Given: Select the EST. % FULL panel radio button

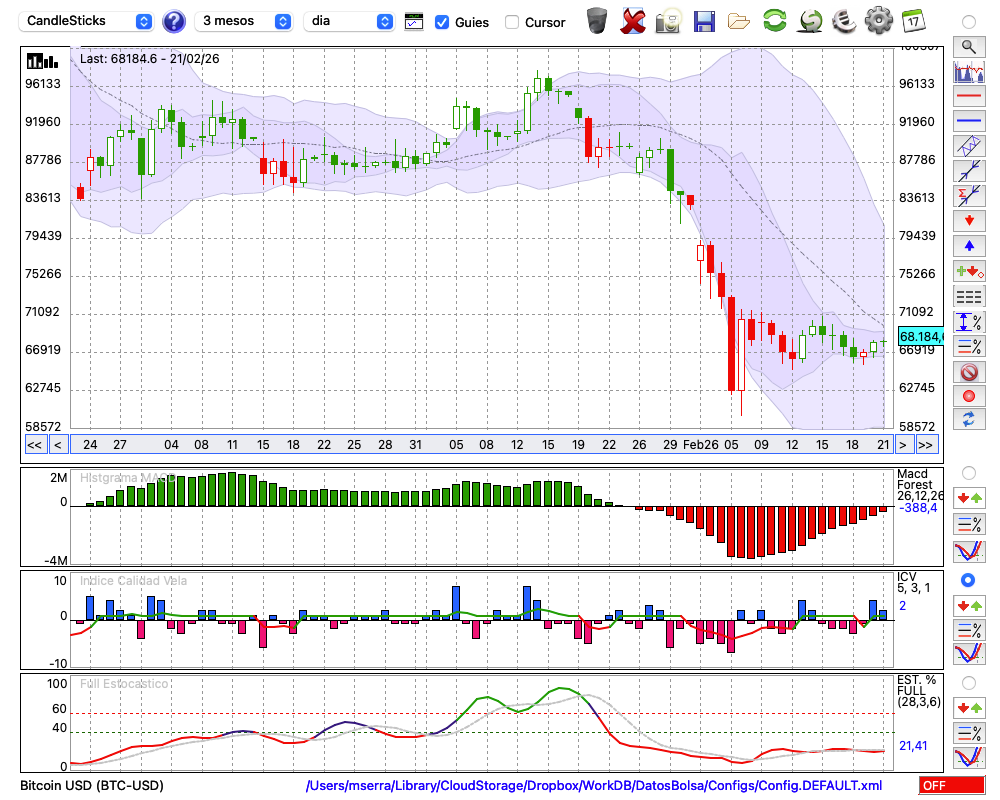Looking at the screenshot, I should [x=969, y=683].
